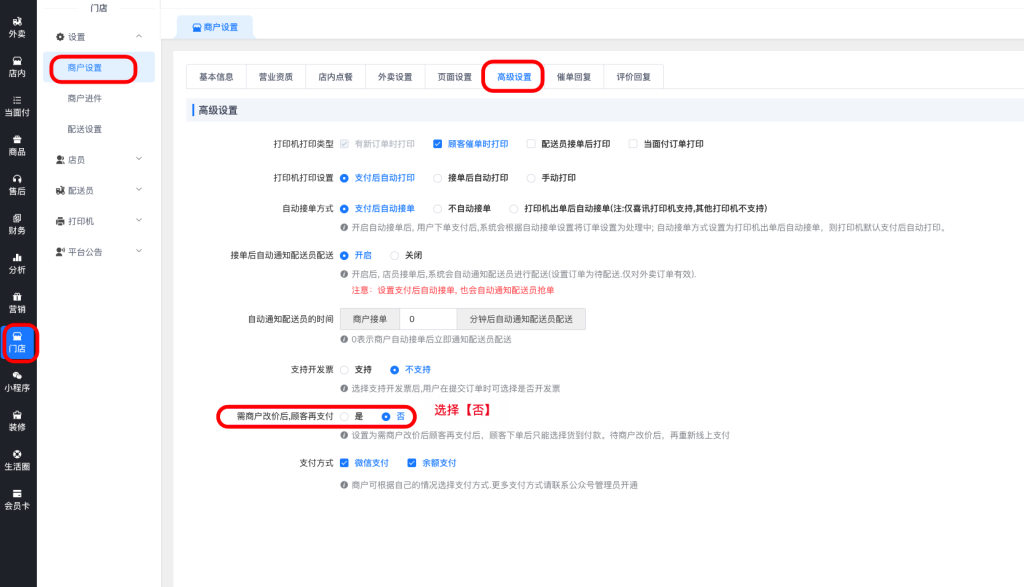
Task: Go to 售后 via headset icon
Action: point(17,184)
